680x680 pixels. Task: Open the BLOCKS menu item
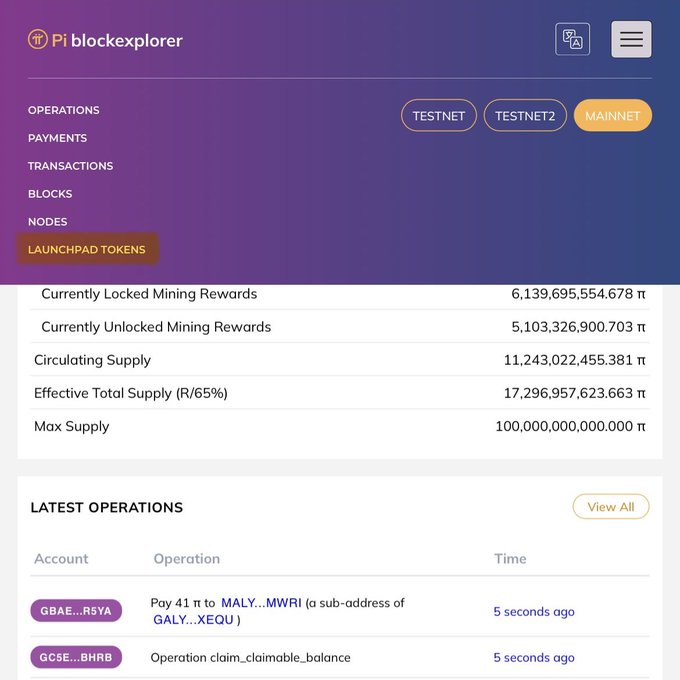[x=50, y=194]
